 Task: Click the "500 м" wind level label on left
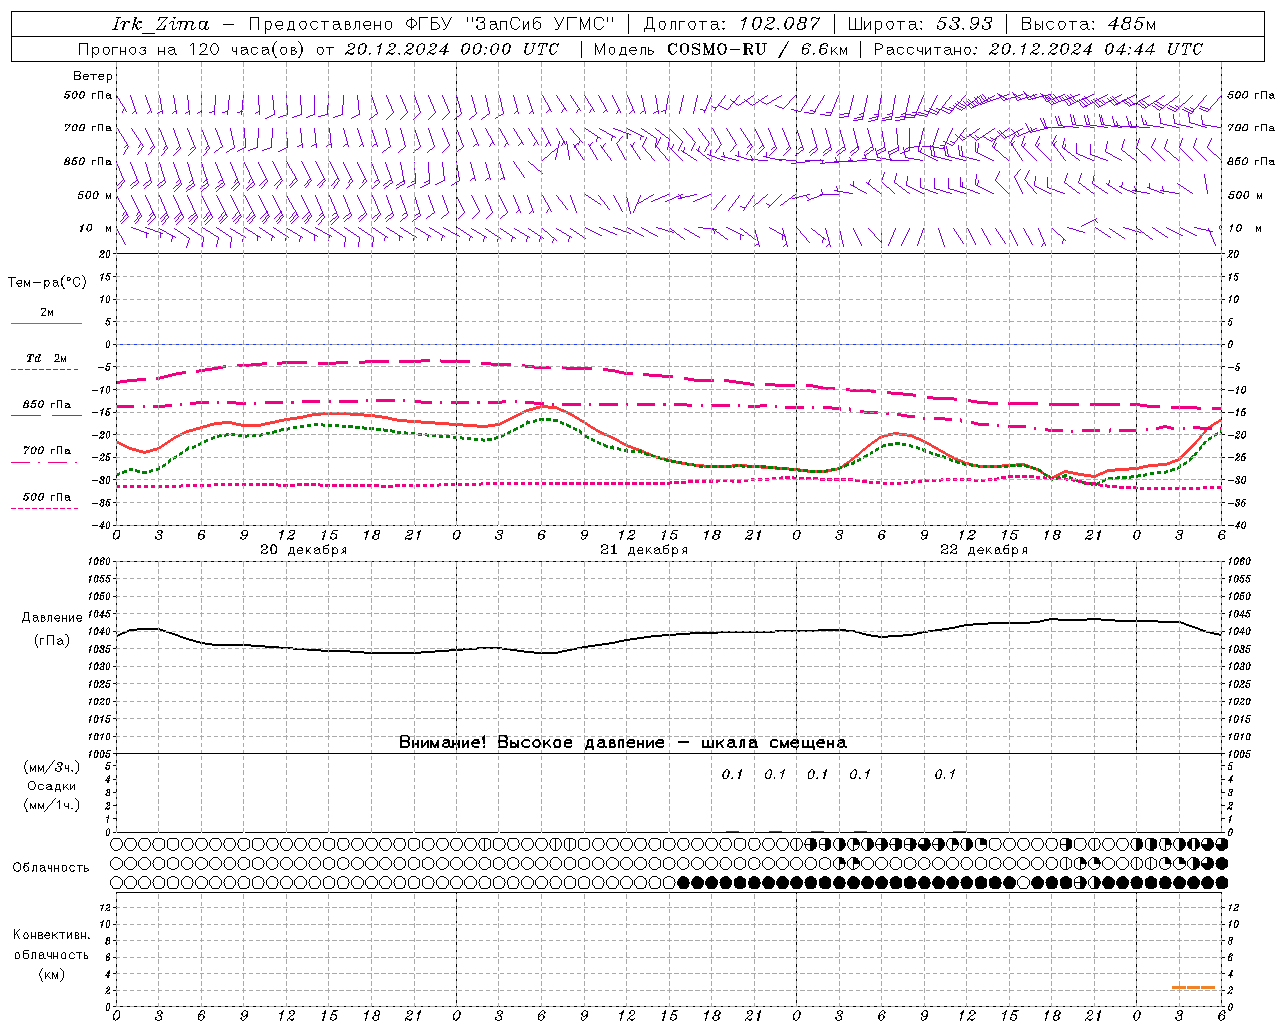pyautogui.click(x=95, y=195)
